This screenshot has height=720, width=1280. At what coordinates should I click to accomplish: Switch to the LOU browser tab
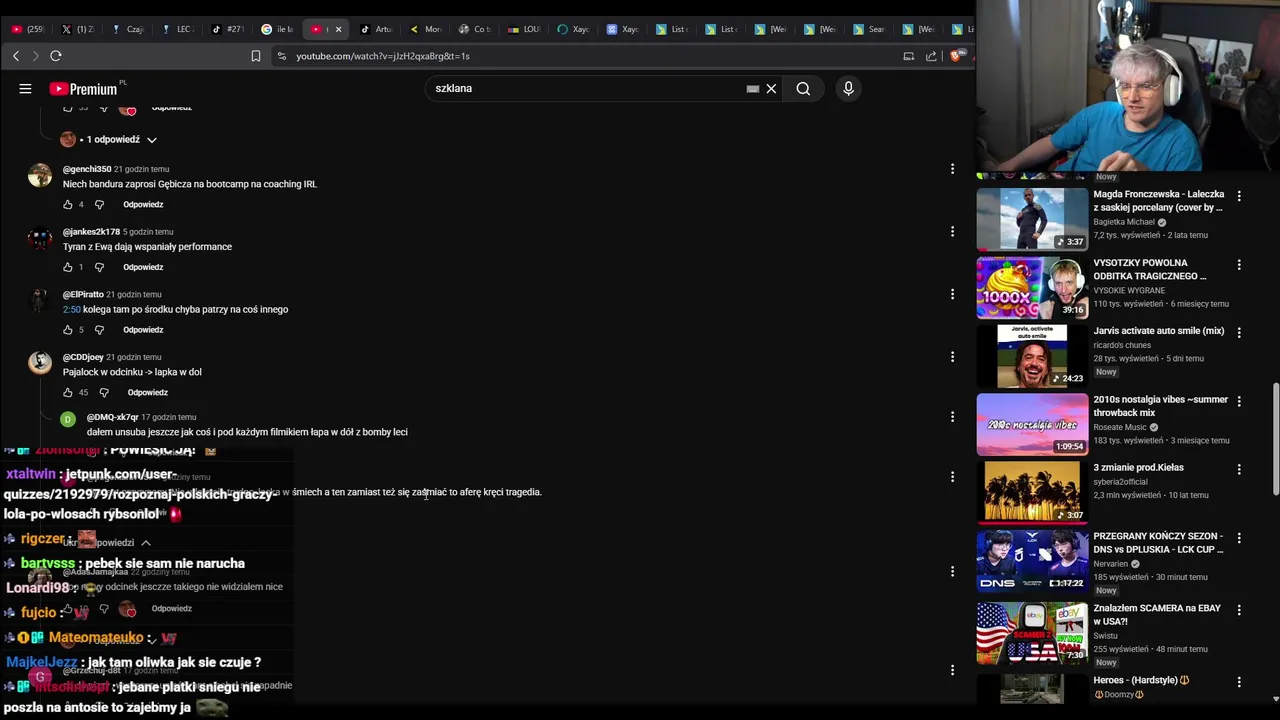524,29
